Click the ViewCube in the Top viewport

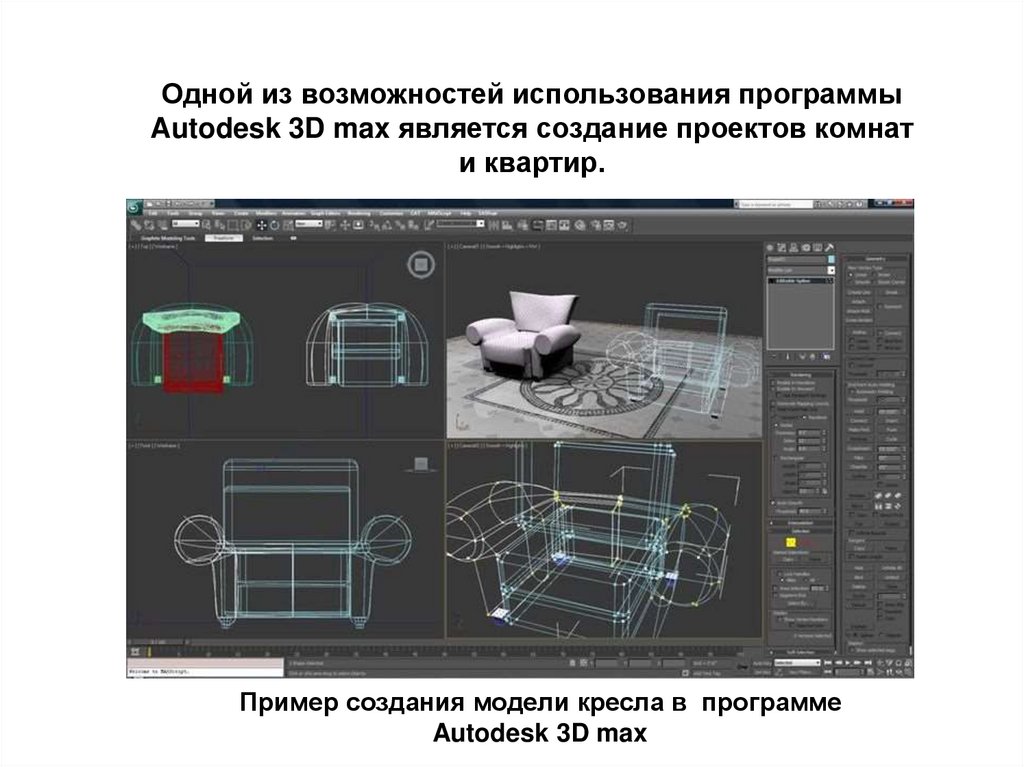point(421,265)
